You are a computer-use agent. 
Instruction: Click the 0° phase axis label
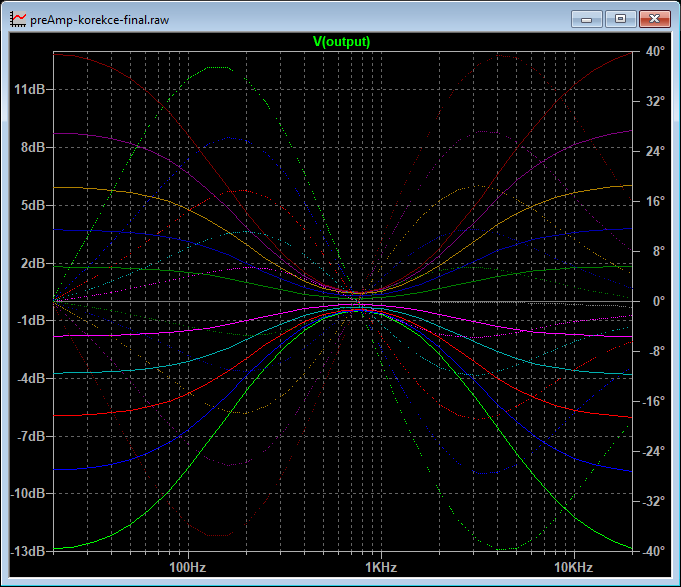pyautogui.click(x=659, y=301)
